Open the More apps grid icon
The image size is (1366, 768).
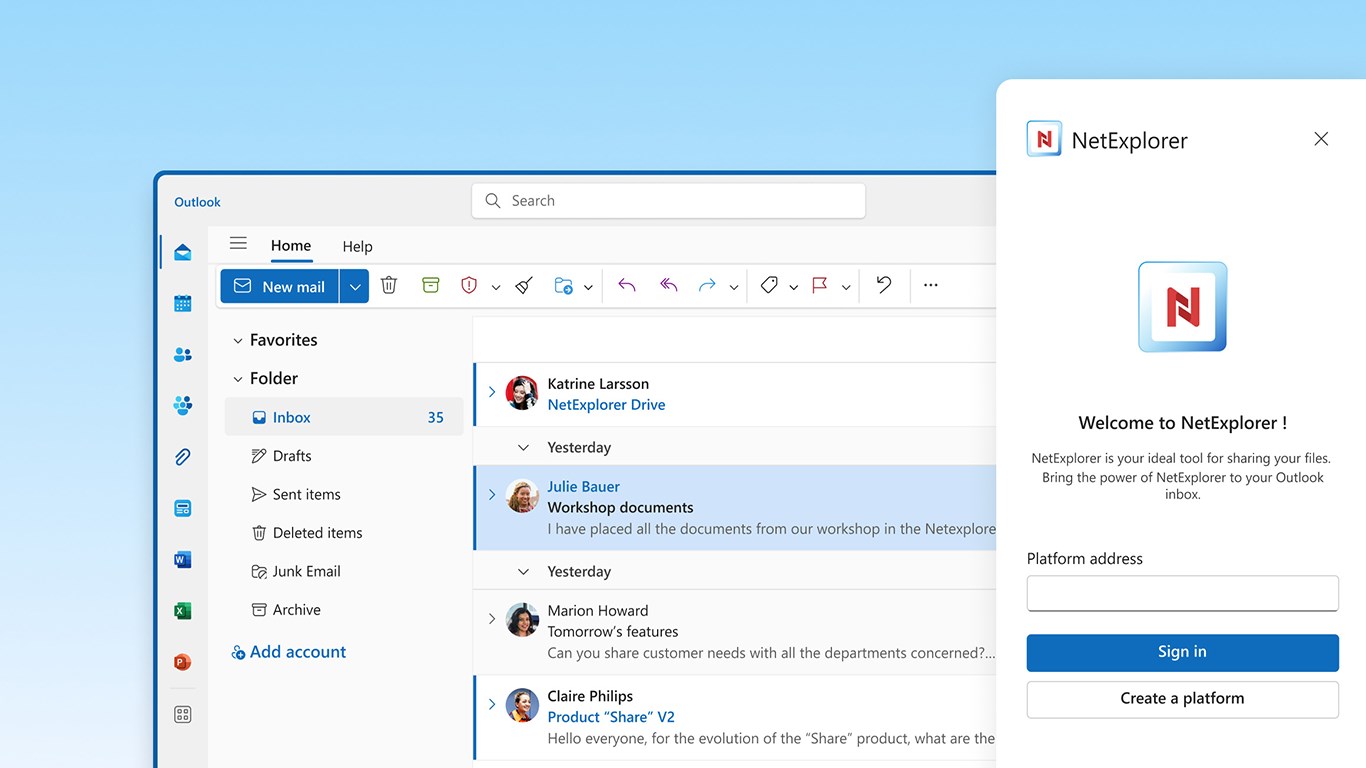(182, 714)
